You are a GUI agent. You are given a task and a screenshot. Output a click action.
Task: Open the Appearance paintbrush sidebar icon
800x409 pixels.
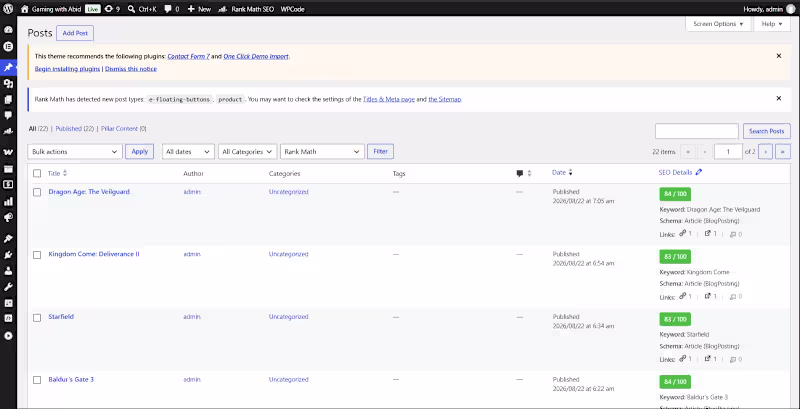(8, 239)
